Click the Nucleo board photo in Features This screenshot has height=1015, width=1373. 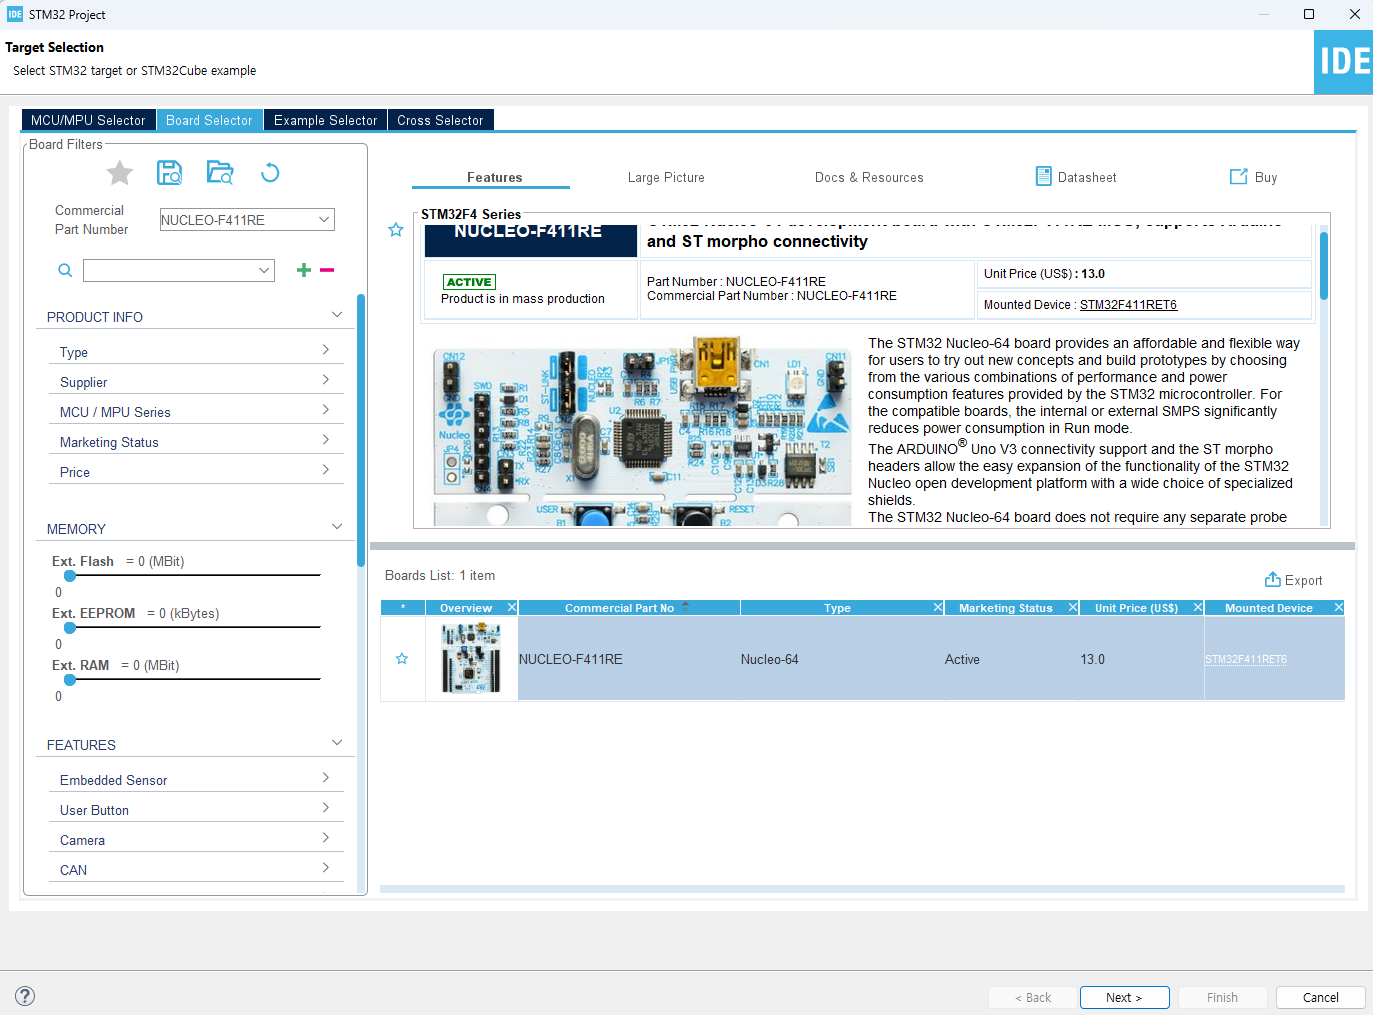pos(641,430)
